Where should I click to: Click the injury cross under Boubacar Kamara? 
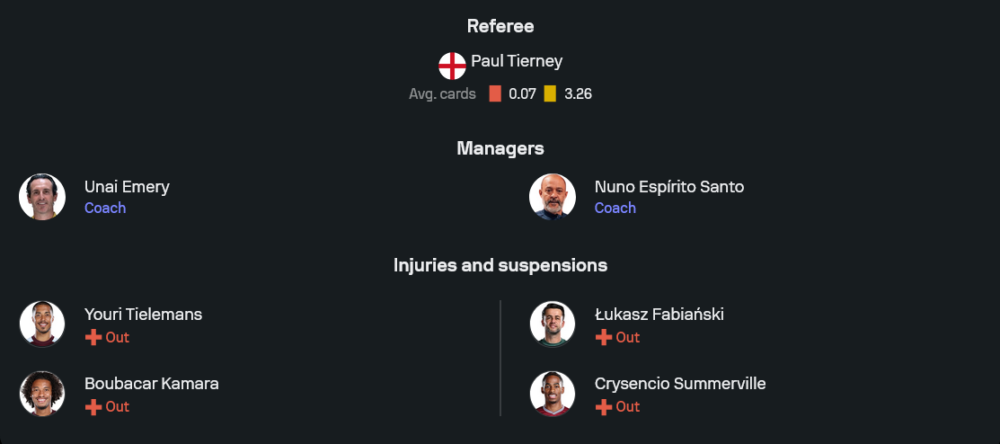tap(93, 407)
